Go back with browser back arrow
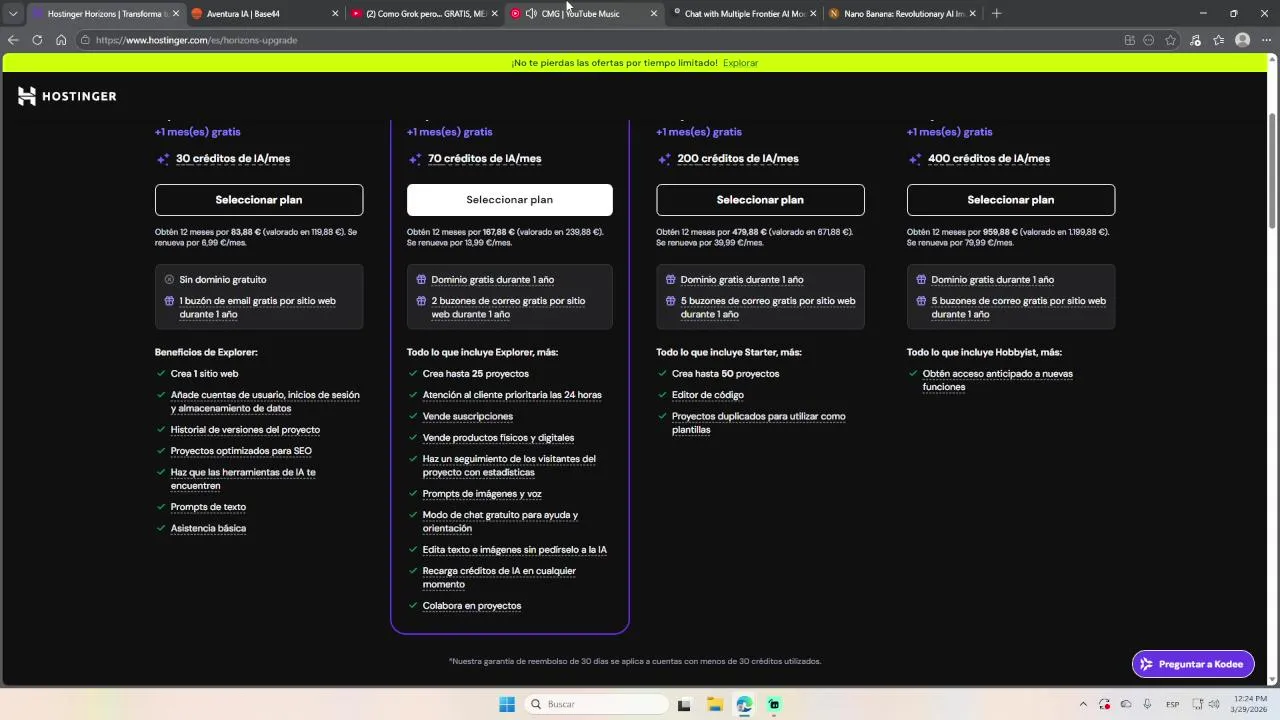Image resolution: width=1280 pixels, height=720 pixels. pos(13,40)
